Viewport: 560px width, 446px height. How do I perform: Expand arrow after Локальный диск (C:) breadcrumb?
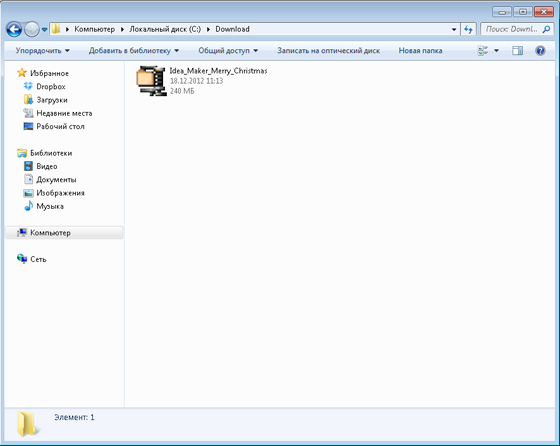pos(208,29)
